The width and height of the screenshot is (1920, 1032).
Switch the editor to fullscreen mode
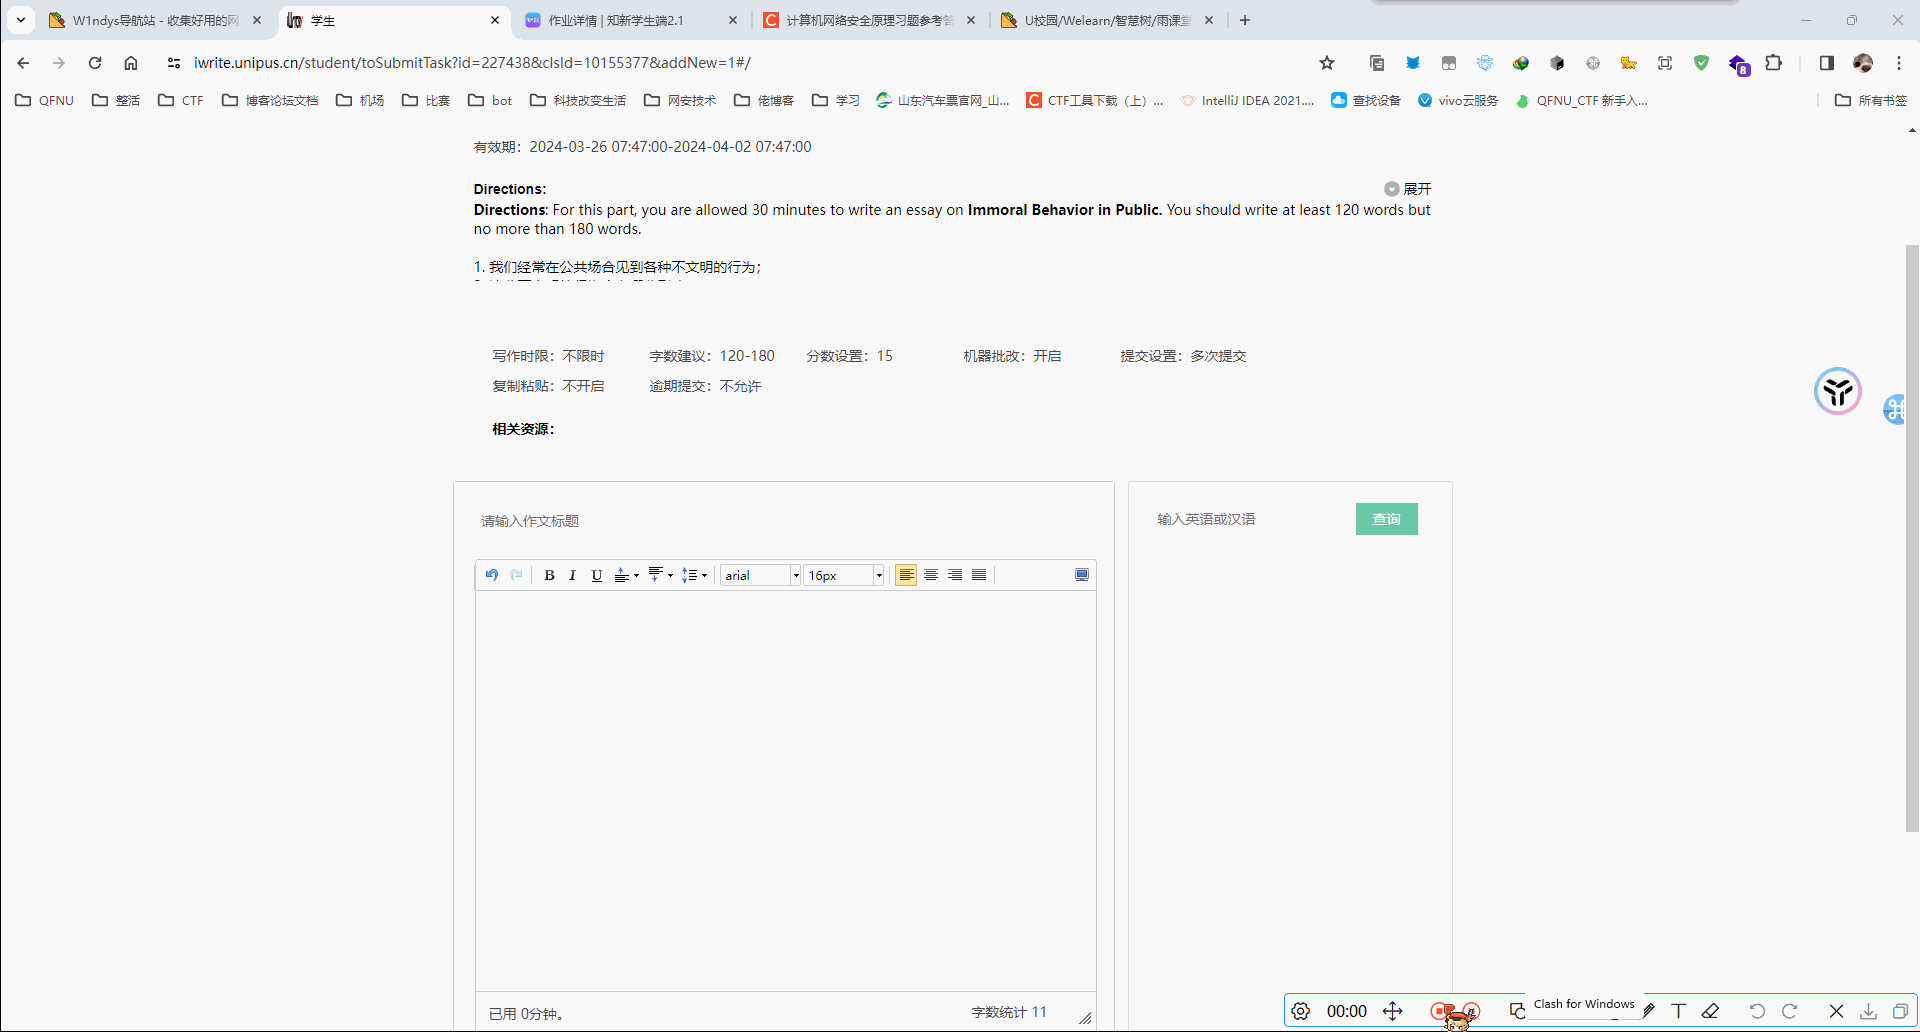point(1081,575)
